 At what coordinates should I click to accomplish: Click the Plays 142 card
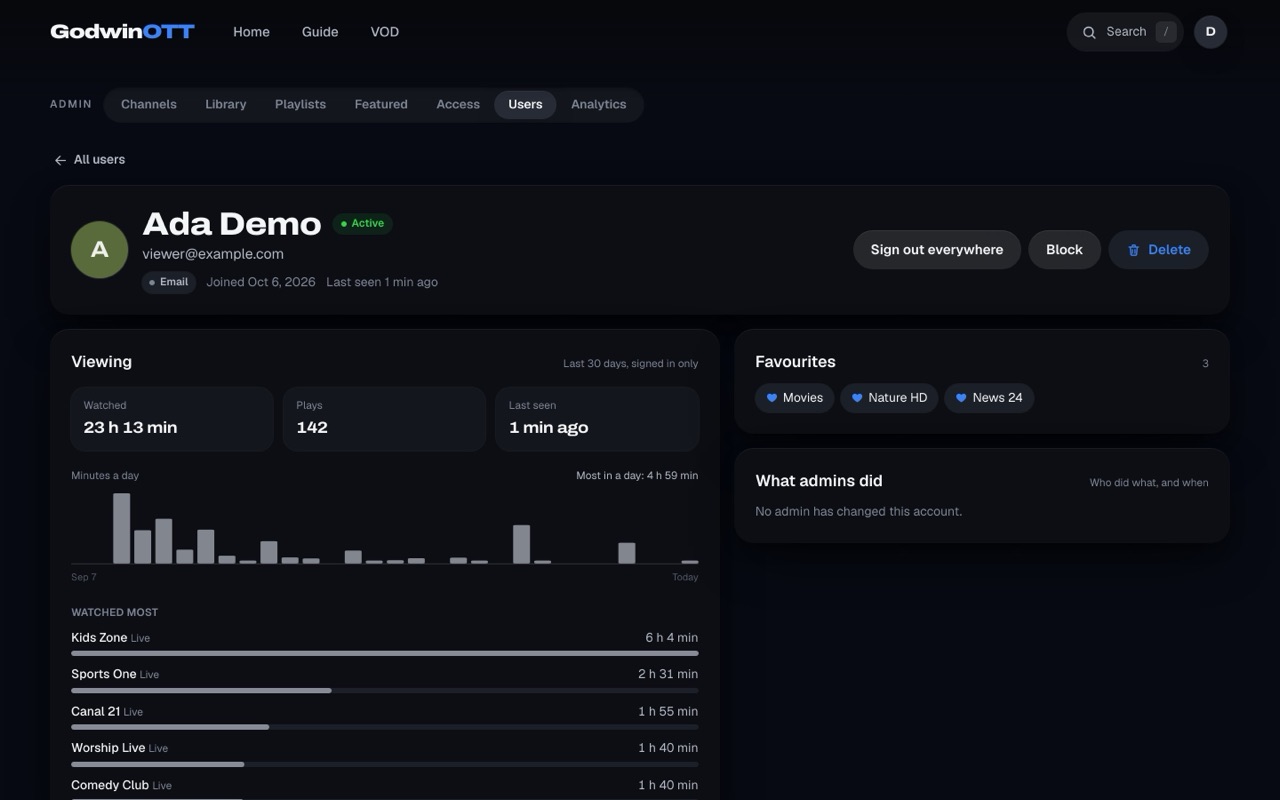pos(385,419)
